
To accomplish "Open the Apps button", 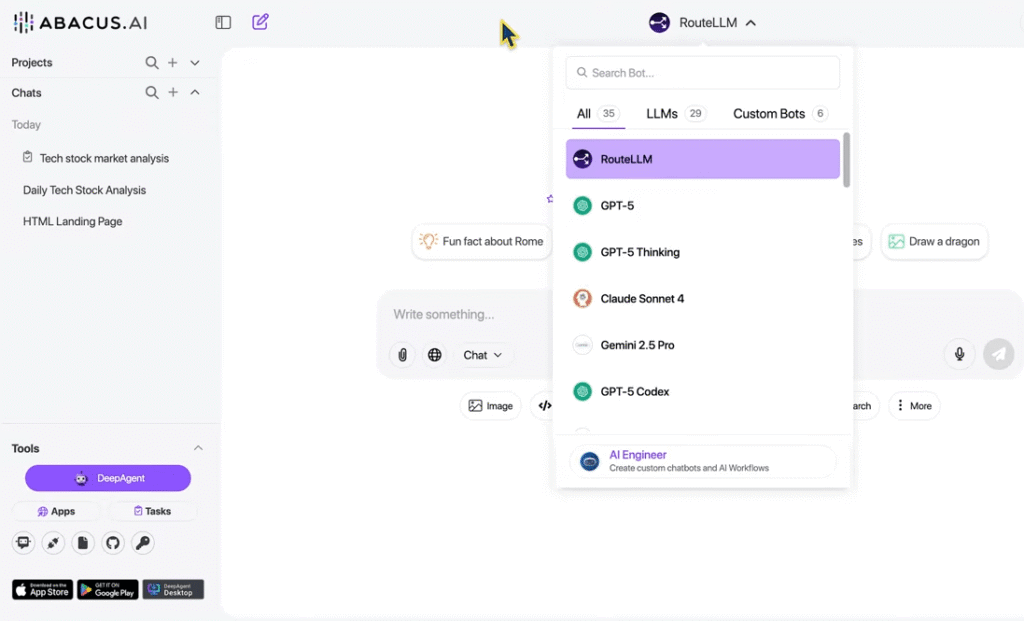I will point(56,511).
